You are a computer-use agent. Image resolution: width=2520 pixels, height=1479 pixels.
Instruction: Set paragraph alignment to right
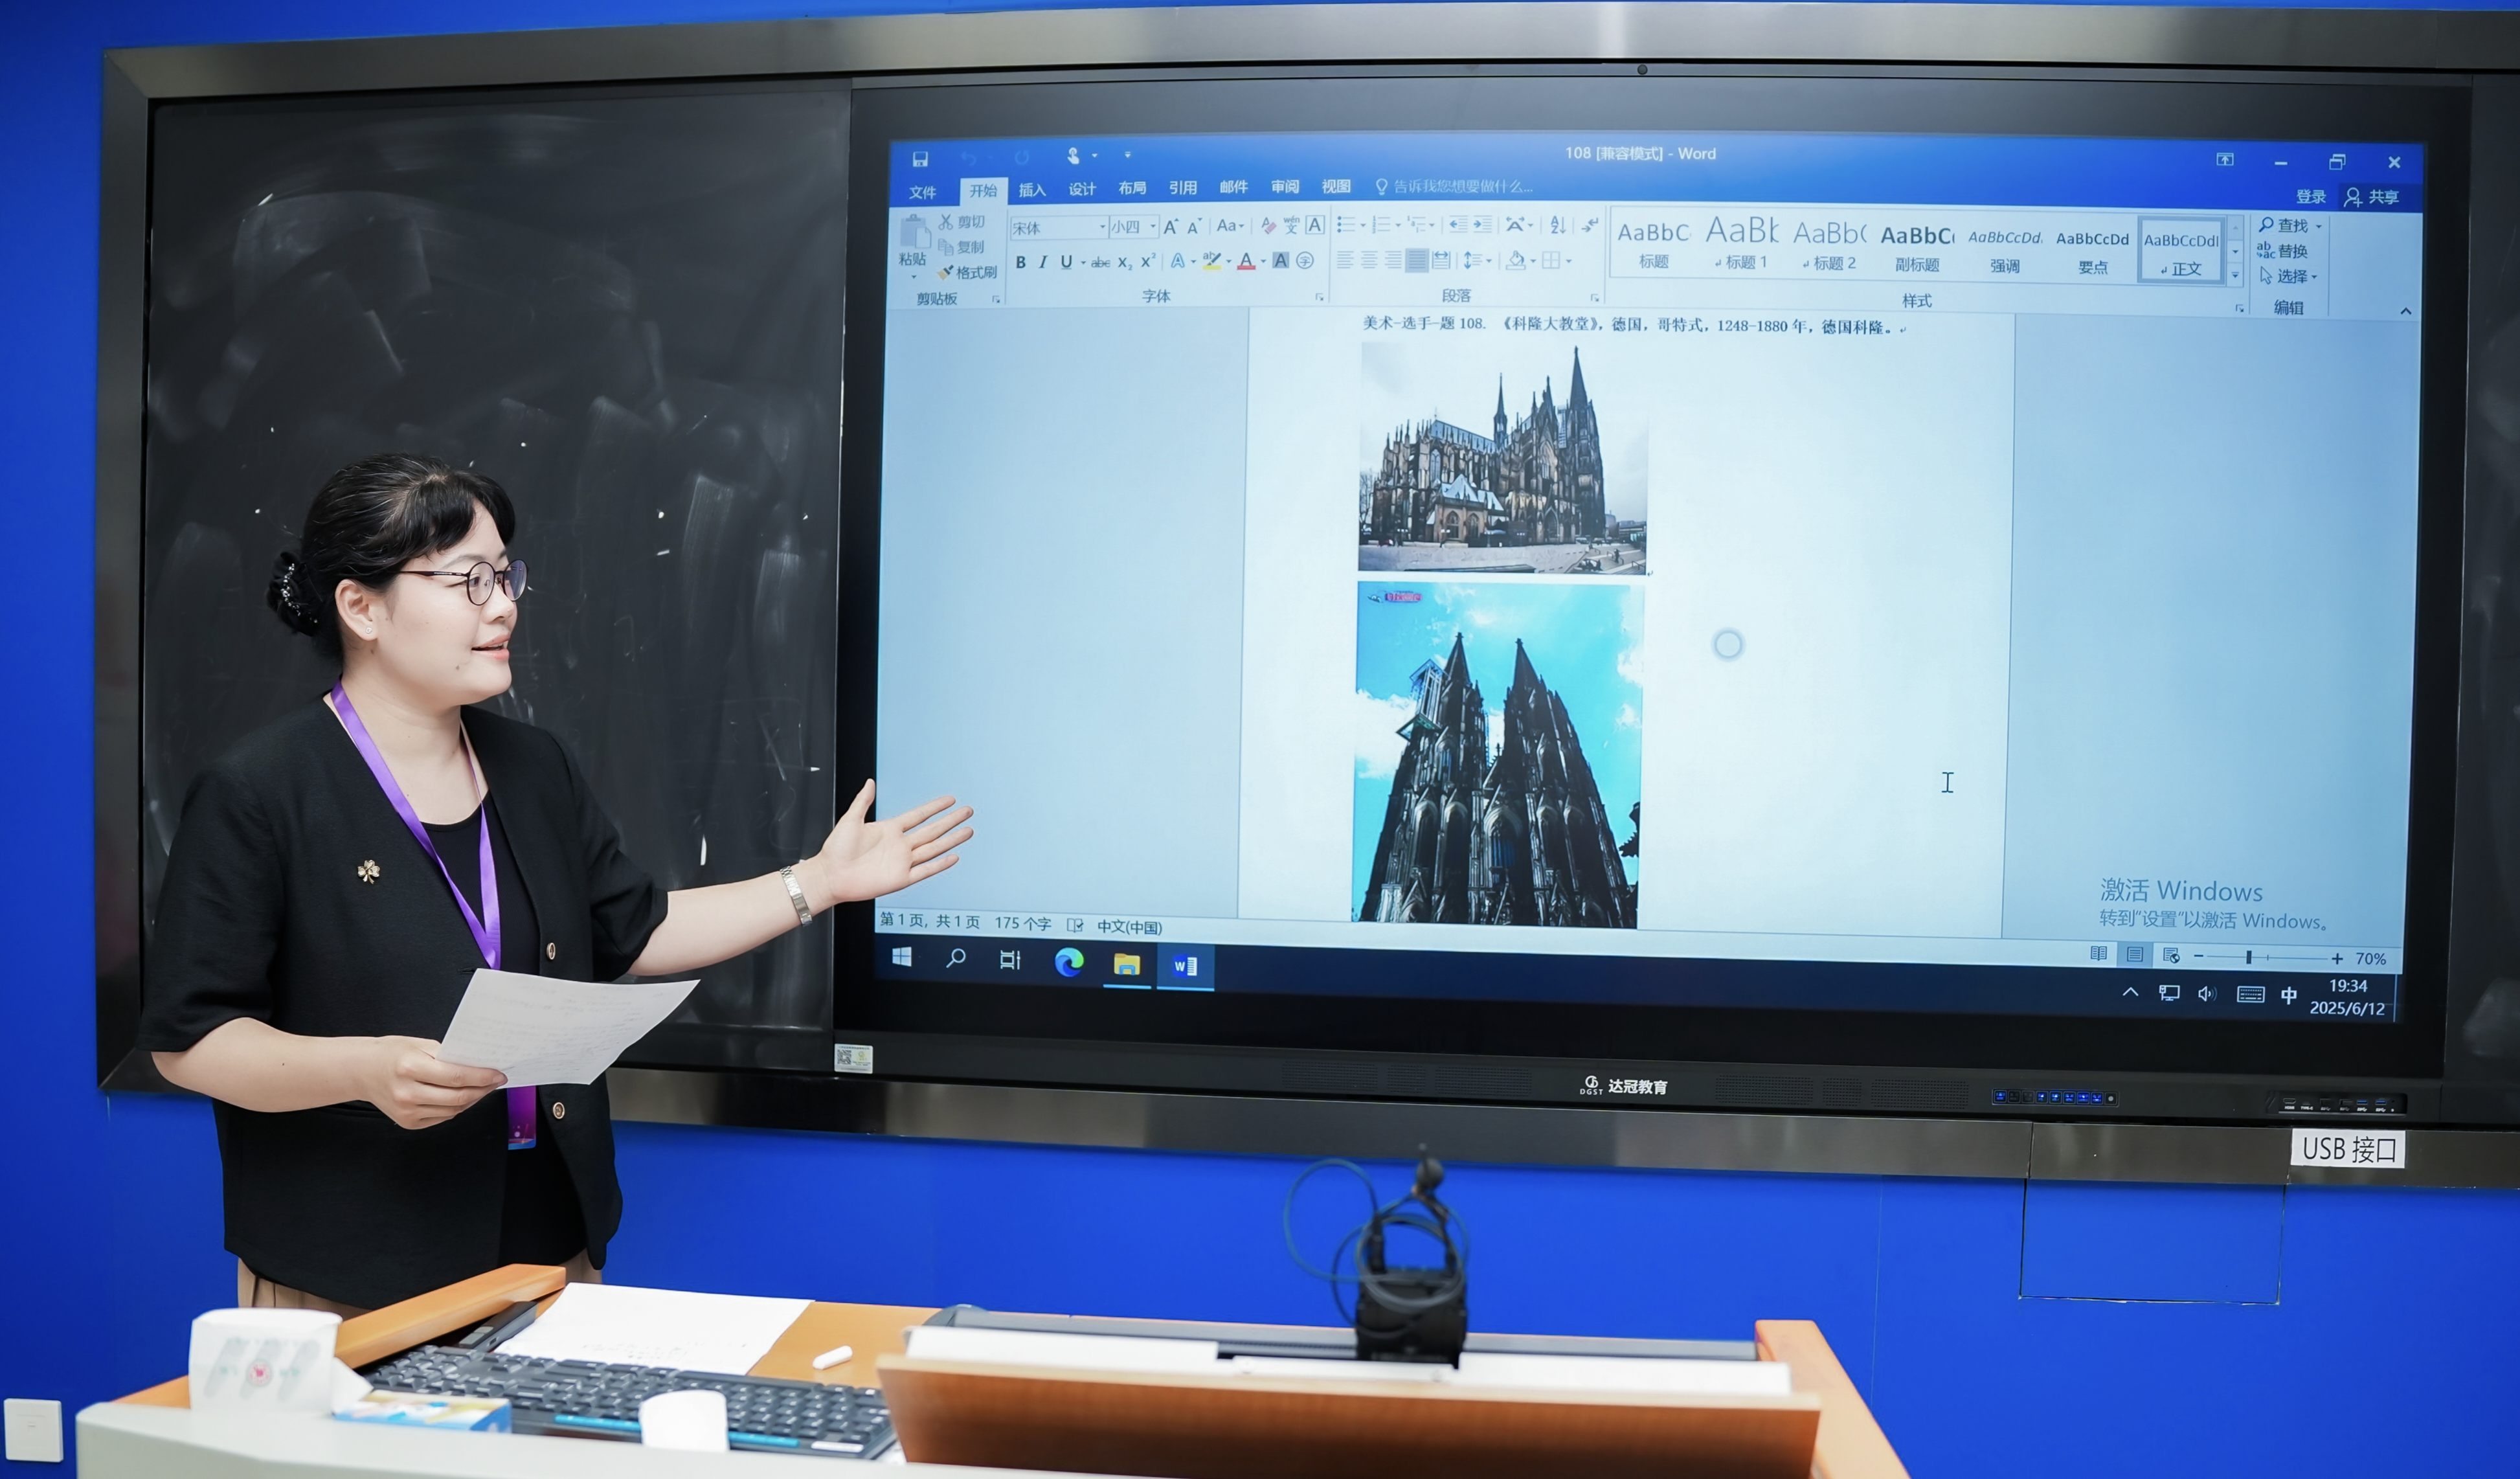(x=1393, y=260)
